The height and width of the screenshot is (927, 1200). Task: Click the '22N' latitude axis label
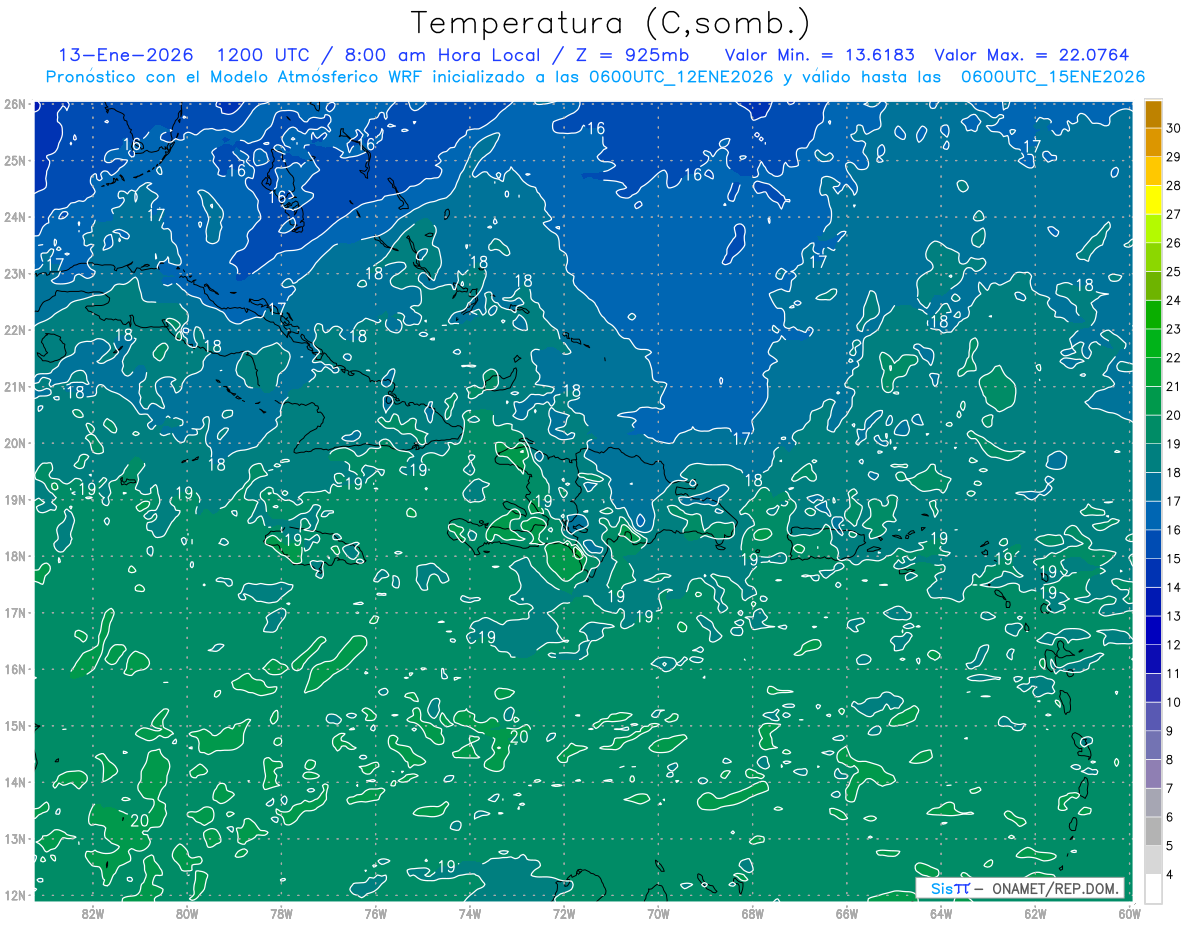(15, 330)
